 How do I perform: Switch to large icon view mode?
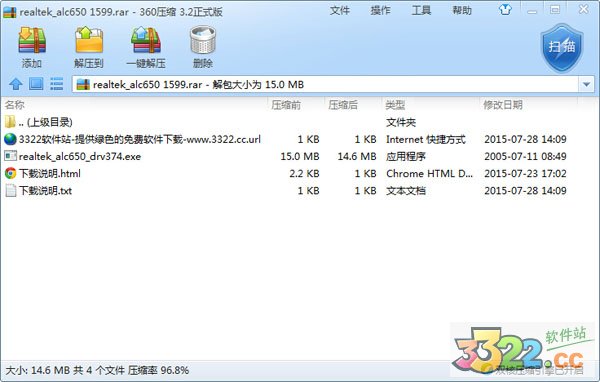tap(36, 84)
